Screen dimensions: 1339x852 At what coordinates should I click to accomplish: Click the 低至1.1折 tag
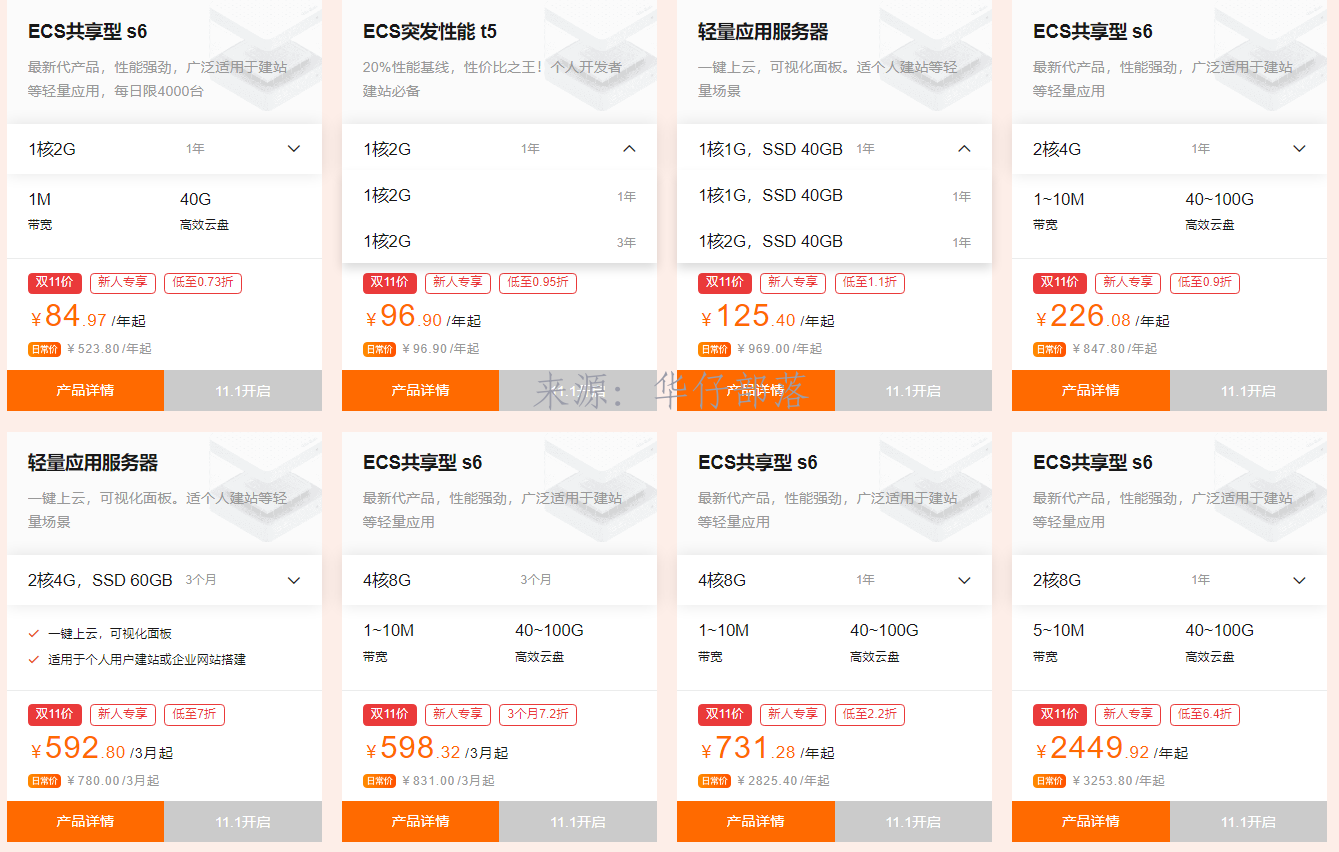tap(869, 283)
